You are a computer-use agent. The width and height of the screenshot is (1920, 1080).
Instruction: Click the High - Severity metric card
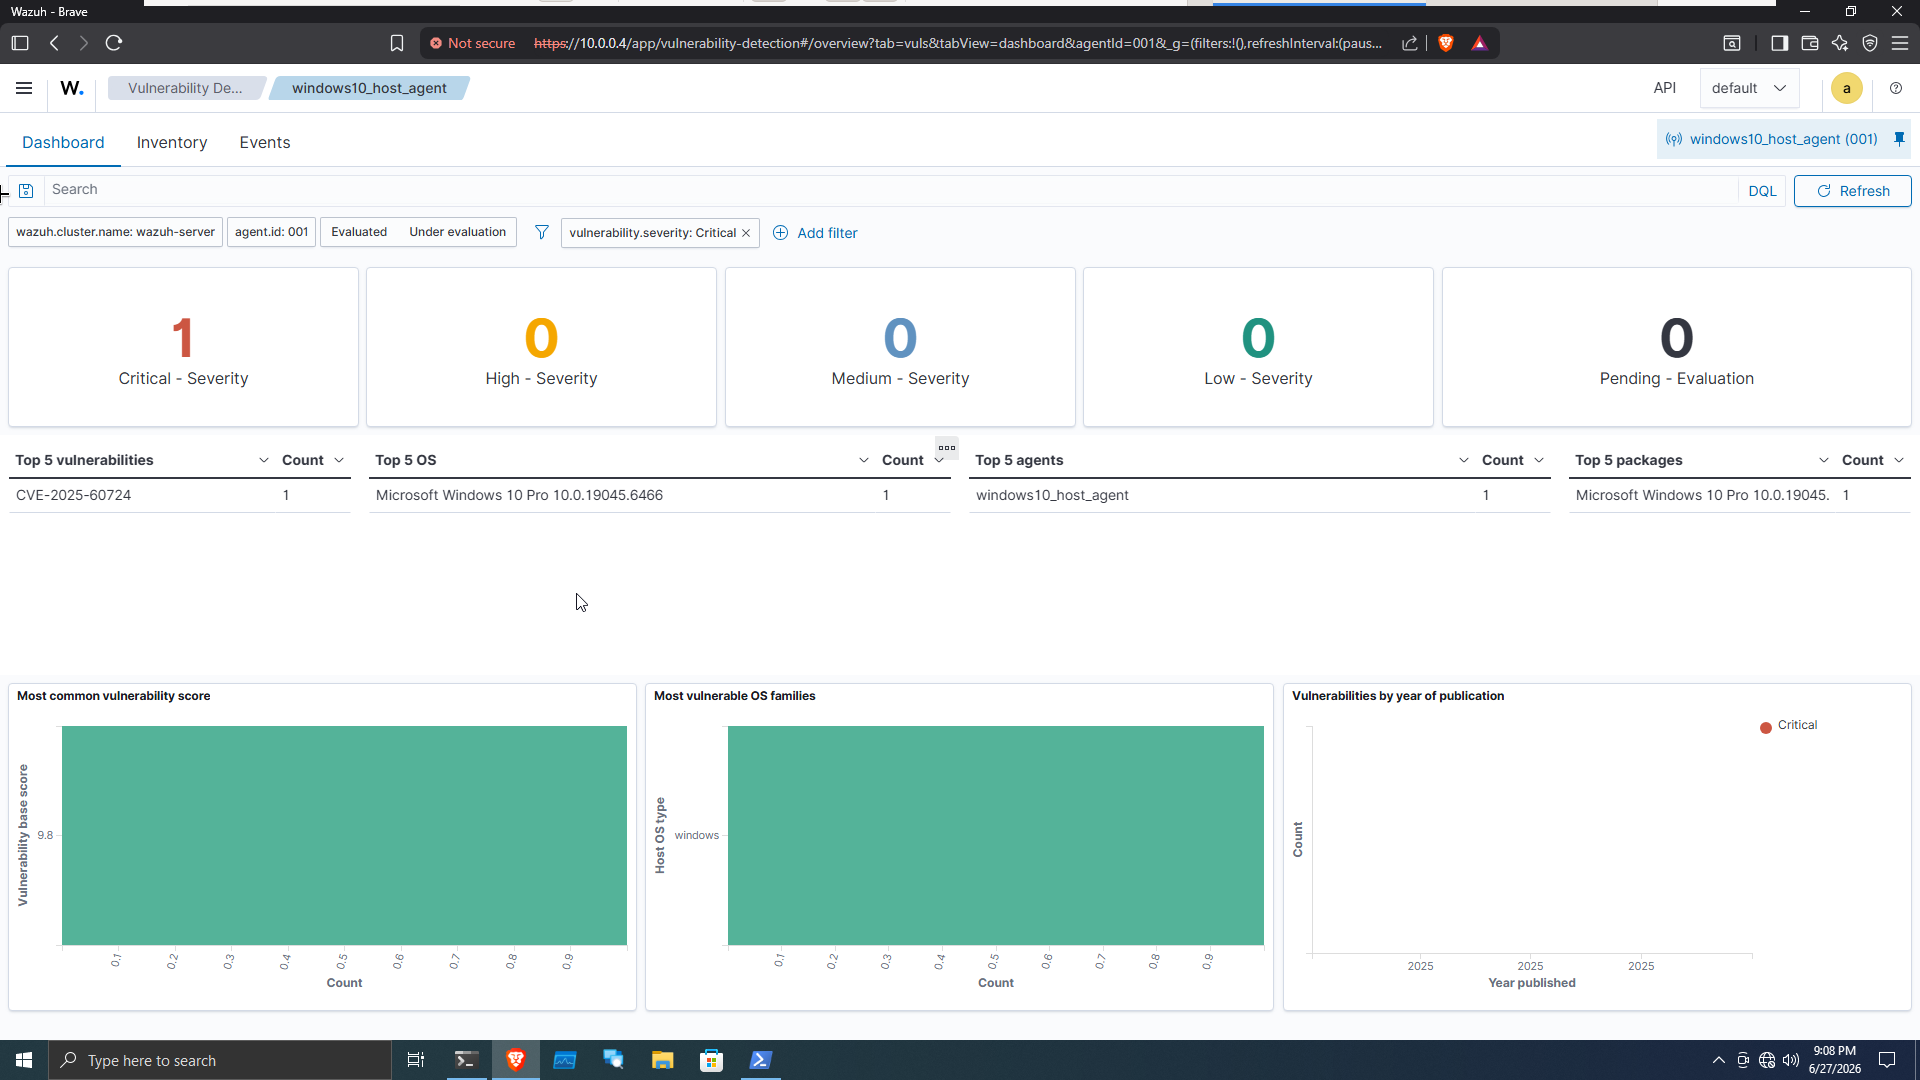click(541, 347)
